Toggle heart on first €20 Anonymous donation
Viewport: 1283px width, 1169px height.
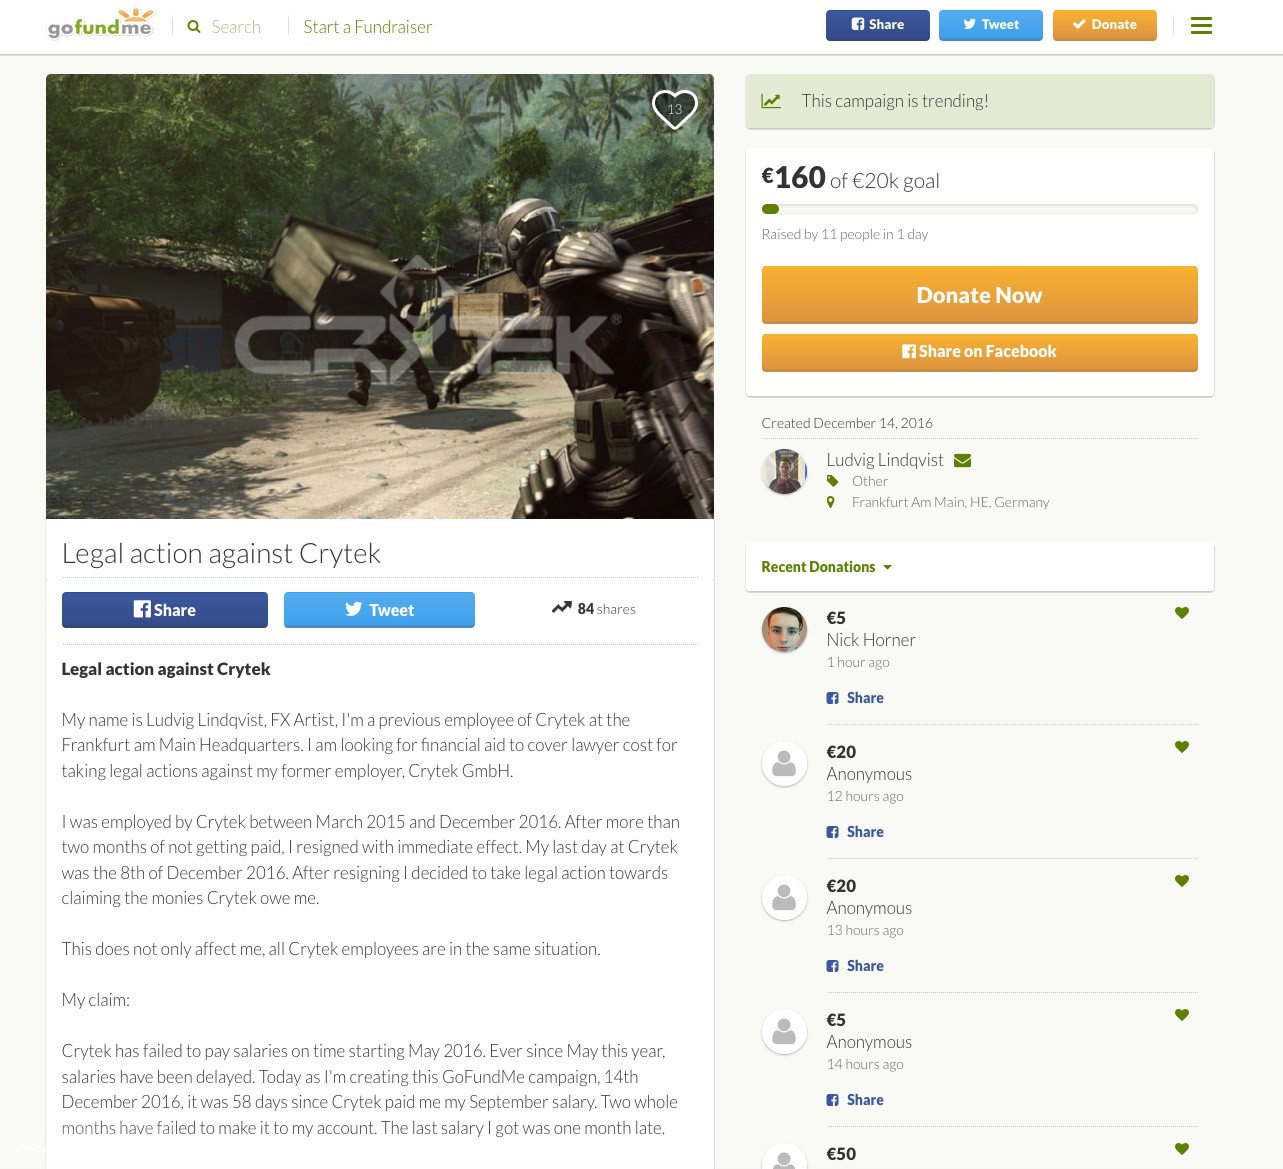(1181, 747)
